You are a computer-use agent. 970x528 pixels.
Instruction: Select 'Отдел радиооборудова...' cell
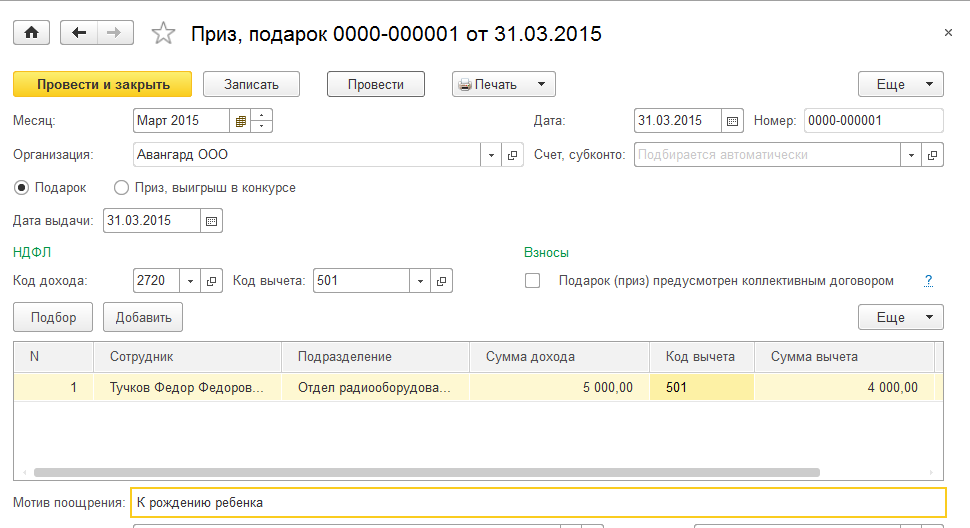tap(376, 388)
